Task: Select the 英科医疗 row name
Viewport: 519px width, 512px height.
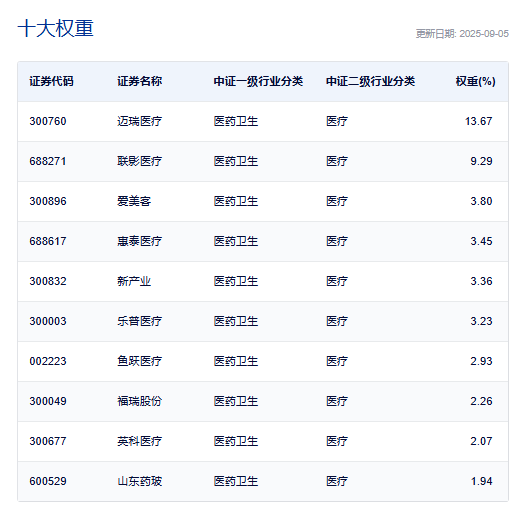Action: coord(139,441)
